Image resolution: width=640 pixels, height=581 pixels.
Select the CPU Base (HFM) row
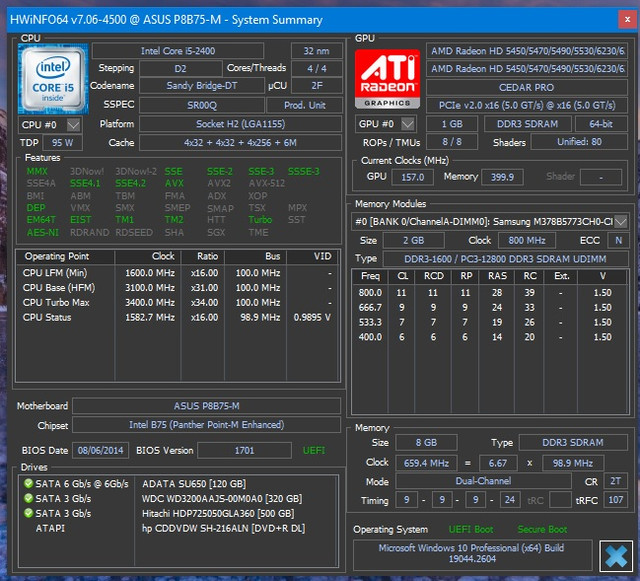pos(178,288)
